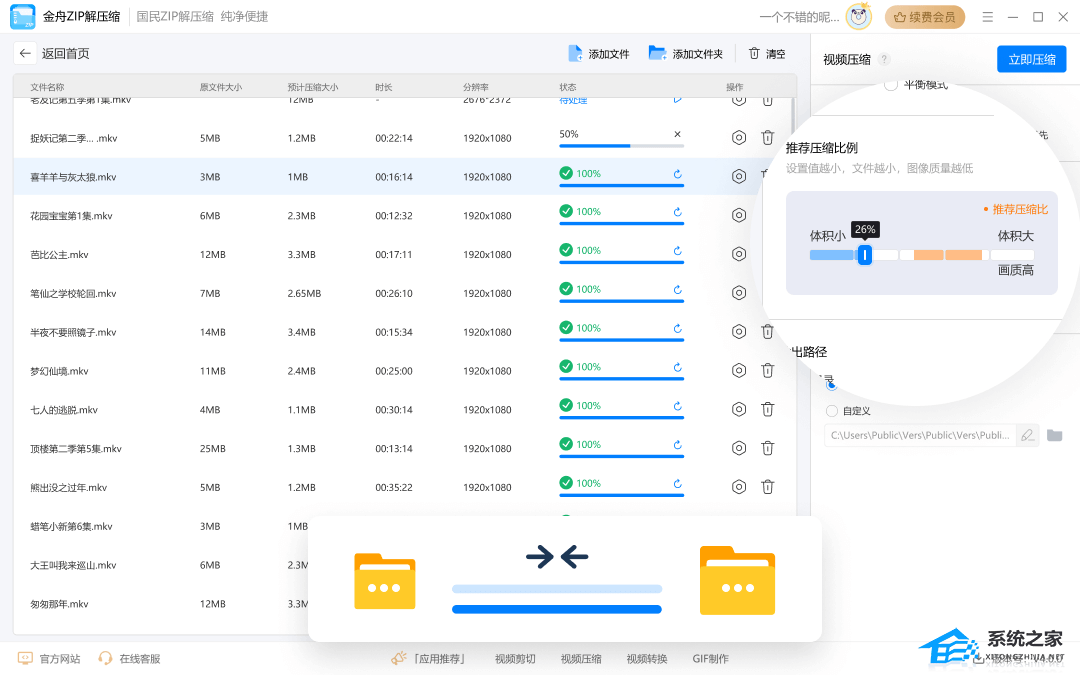The image size is (1080, 675).
Task: Click the 立即压缩 button
Action: click(1031, 59)
